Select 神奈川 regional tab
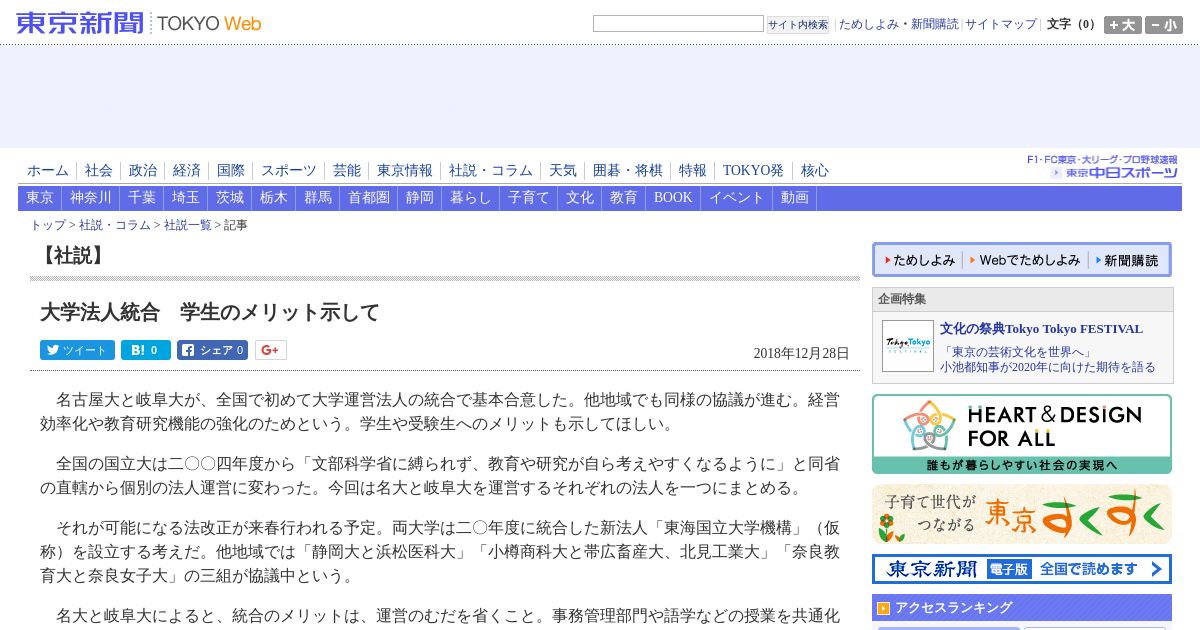Image resolution: width=1200 pixels, height=630 pixels. 91,198
